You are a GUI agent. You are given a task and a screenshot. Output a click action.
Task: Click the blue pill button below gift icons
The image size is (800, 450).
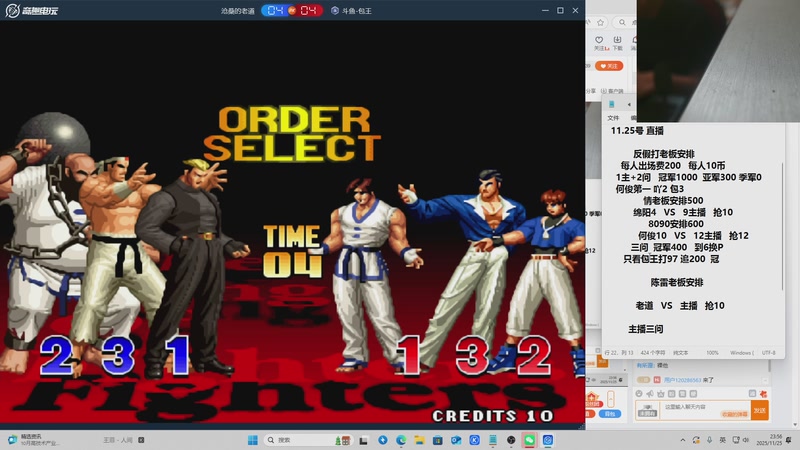(610, 414)
